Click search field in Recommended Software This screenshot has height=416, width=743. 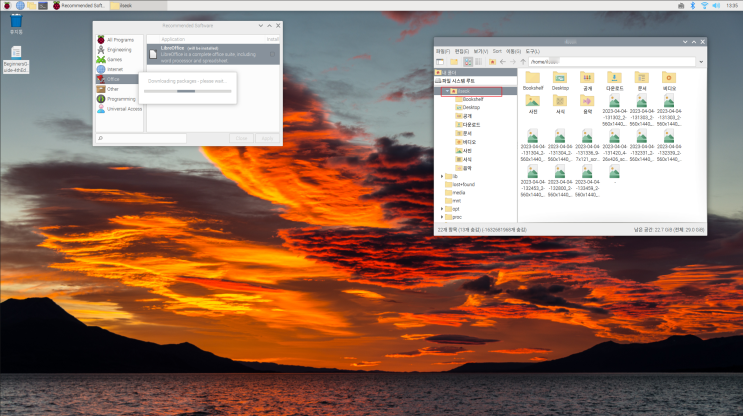point(141,138)
